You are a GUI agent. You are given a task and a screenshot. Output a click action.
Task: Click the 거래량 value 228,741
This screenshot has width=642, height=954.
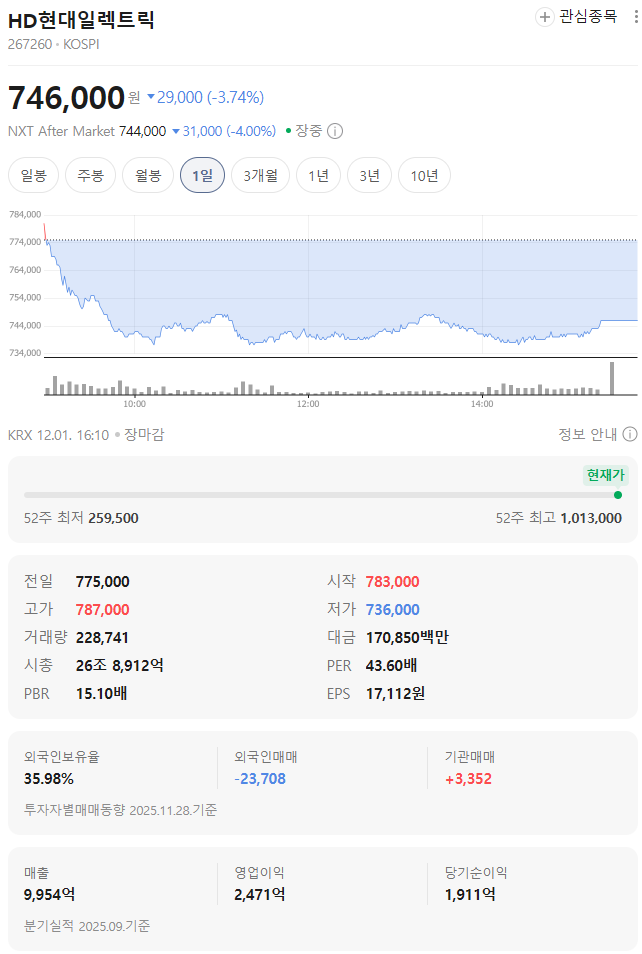(x=102, y=637)
